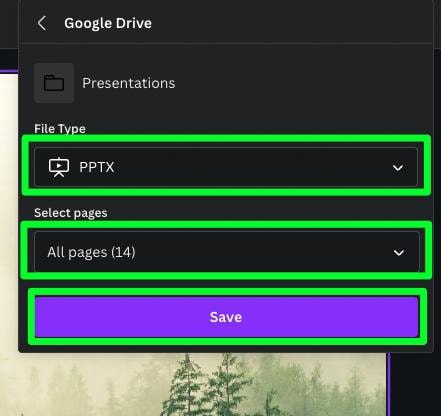This screenshot has height=416, width=441.
Task: Click the Google Drive panel title
Action: pos(108,23)
